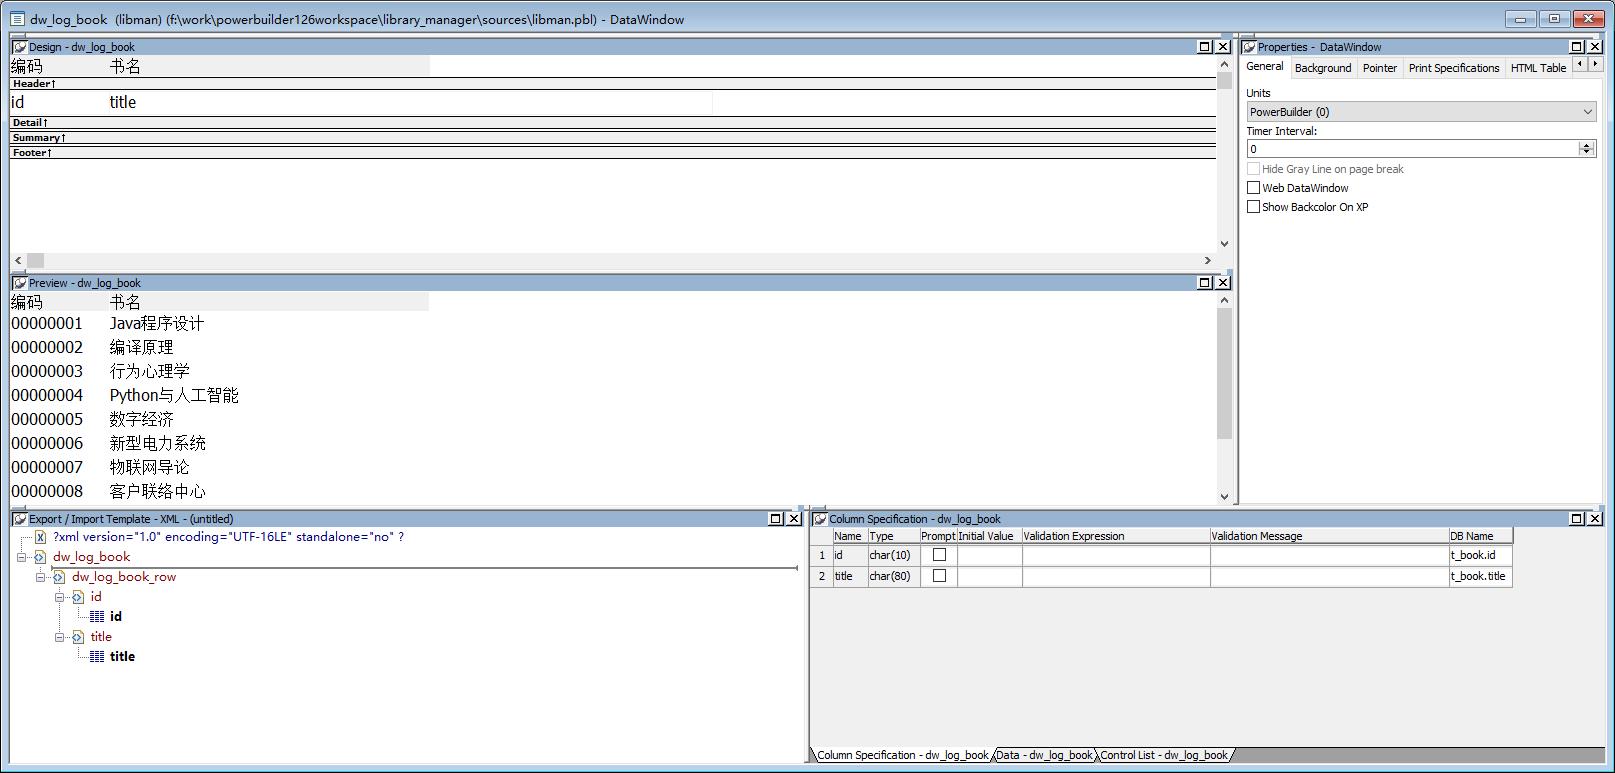
Task: Click the title element tag icon
Action: point(78,637)
